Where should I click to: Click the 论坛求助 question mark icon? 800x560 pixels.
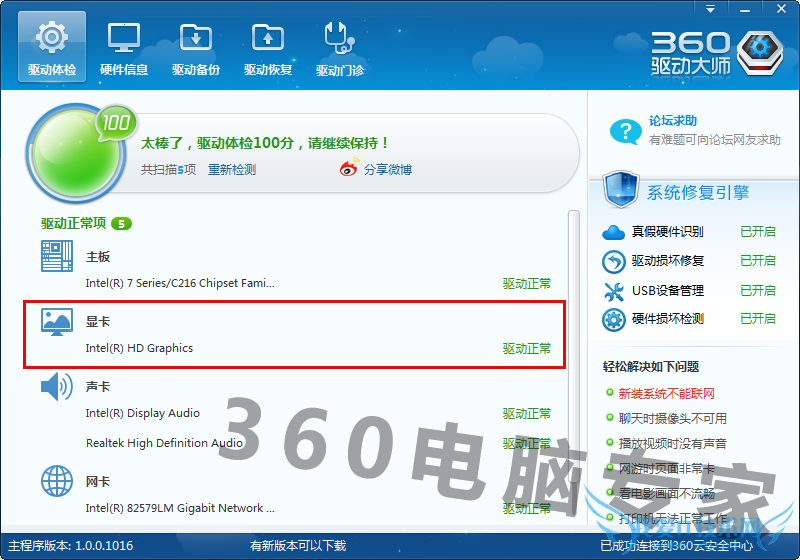[626, 132]
